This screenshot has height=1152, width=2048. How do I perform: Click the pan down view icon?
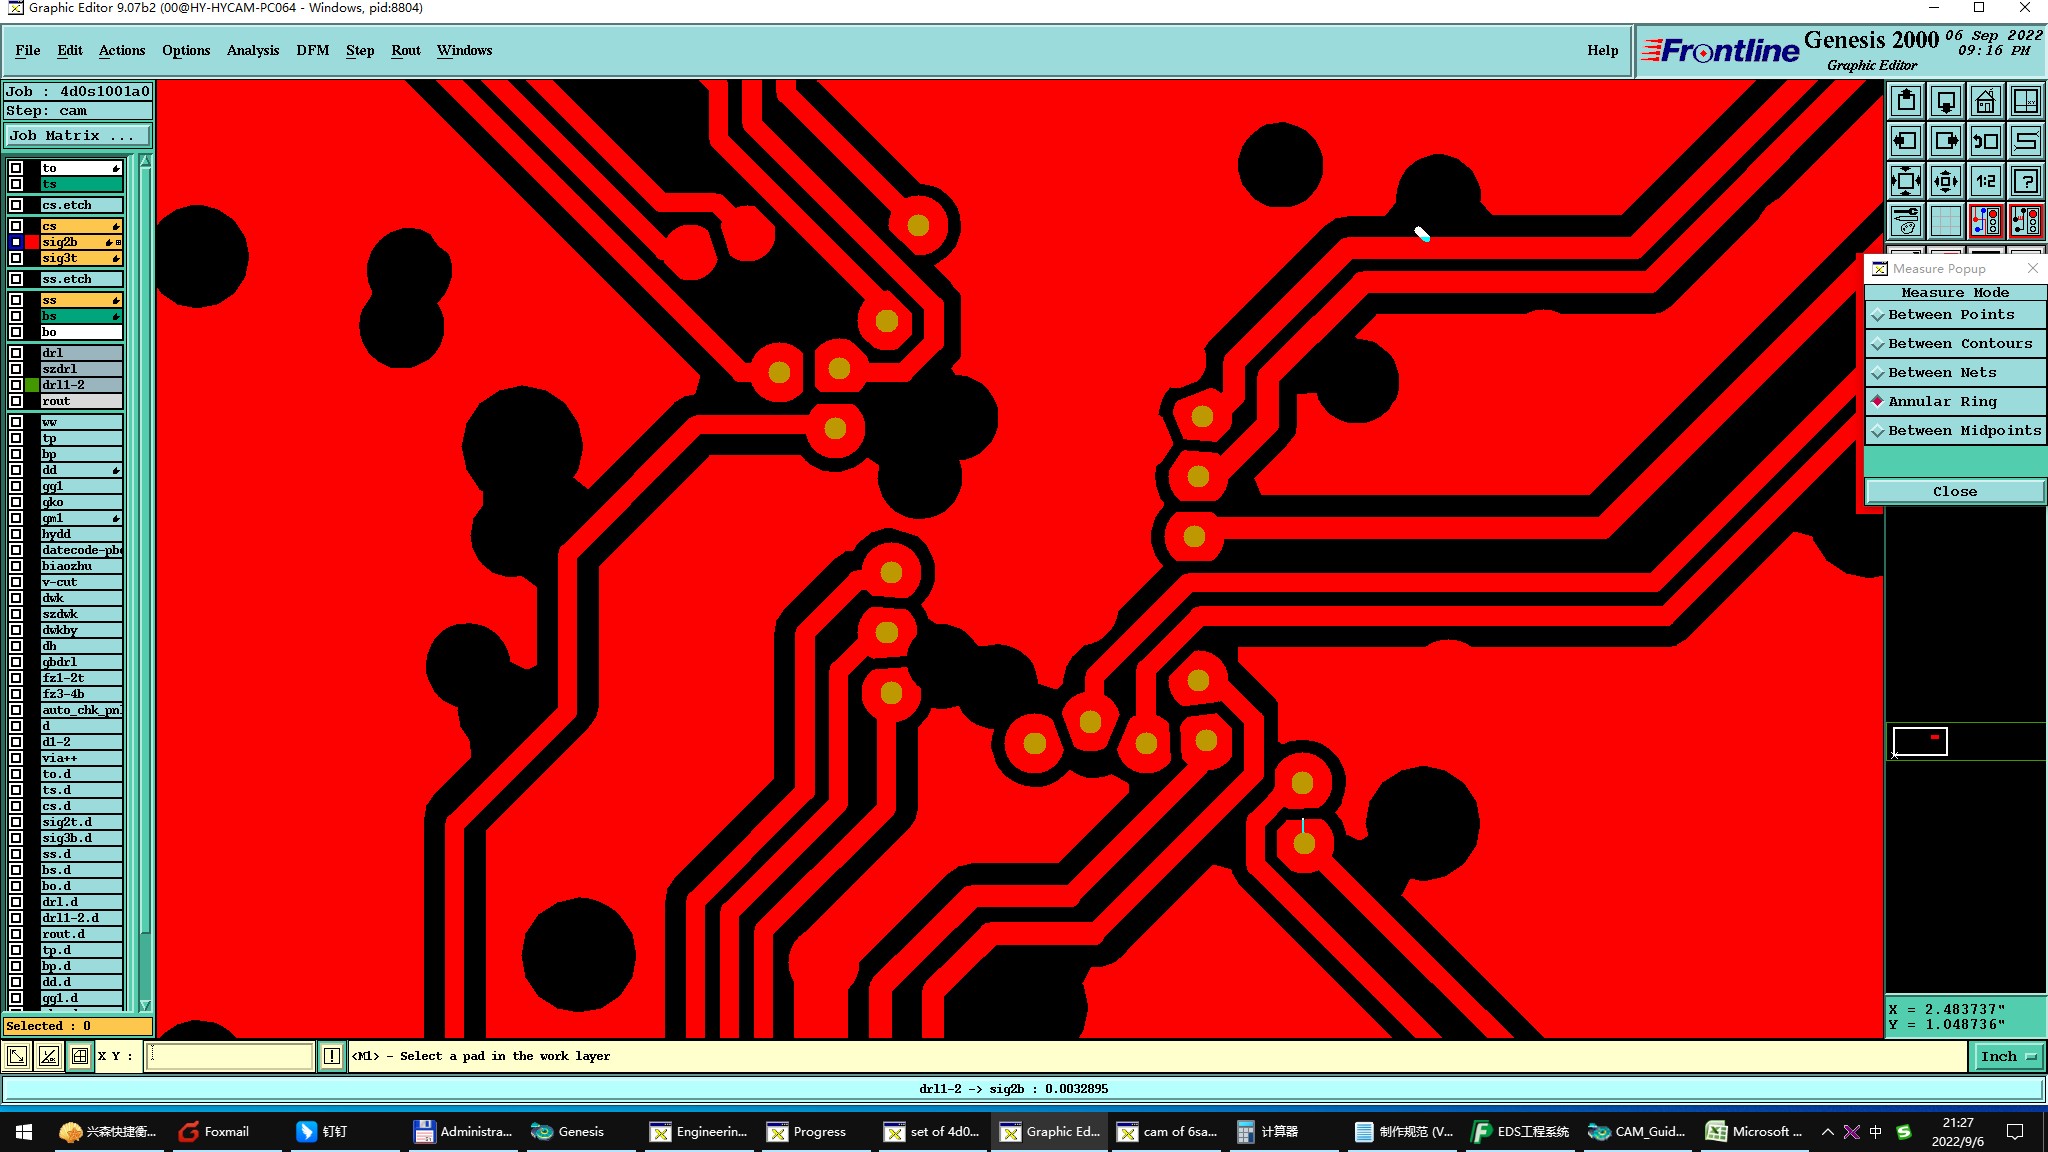point(1946,101)
